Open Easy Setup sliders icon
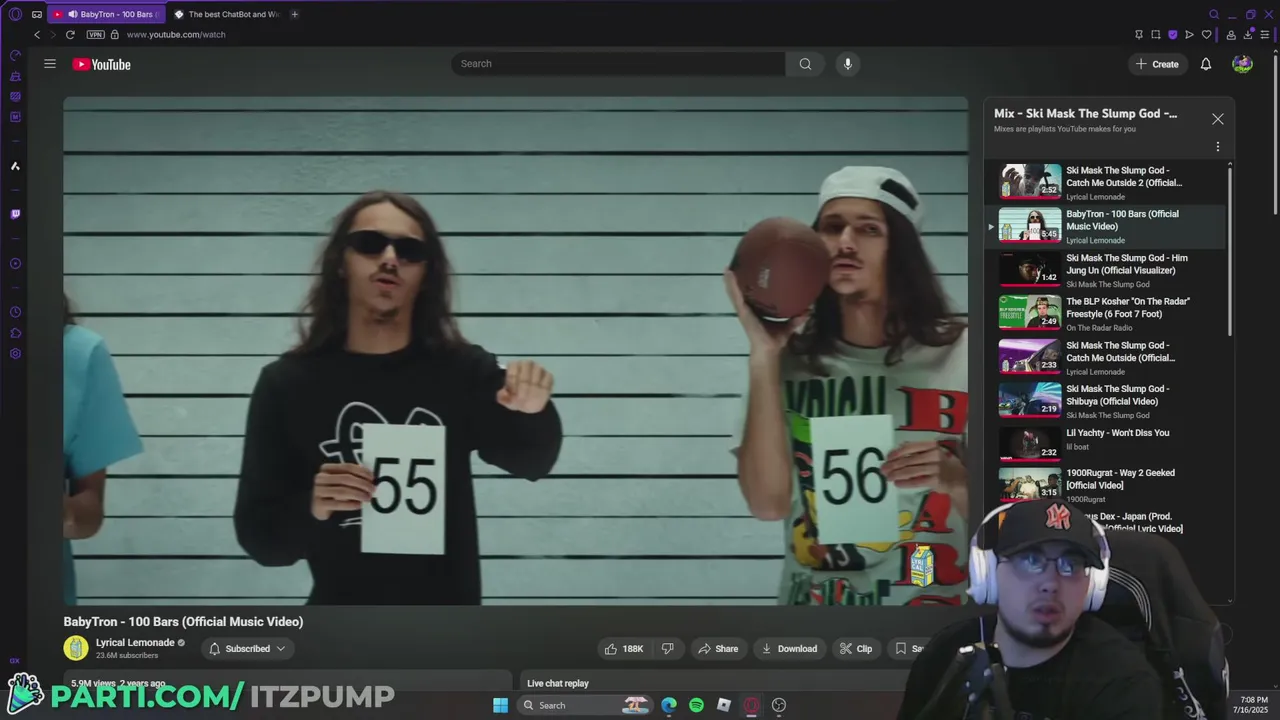The height and width of the screenshot is (720, 1280). pyautogui.click(x=1264, y=34)
